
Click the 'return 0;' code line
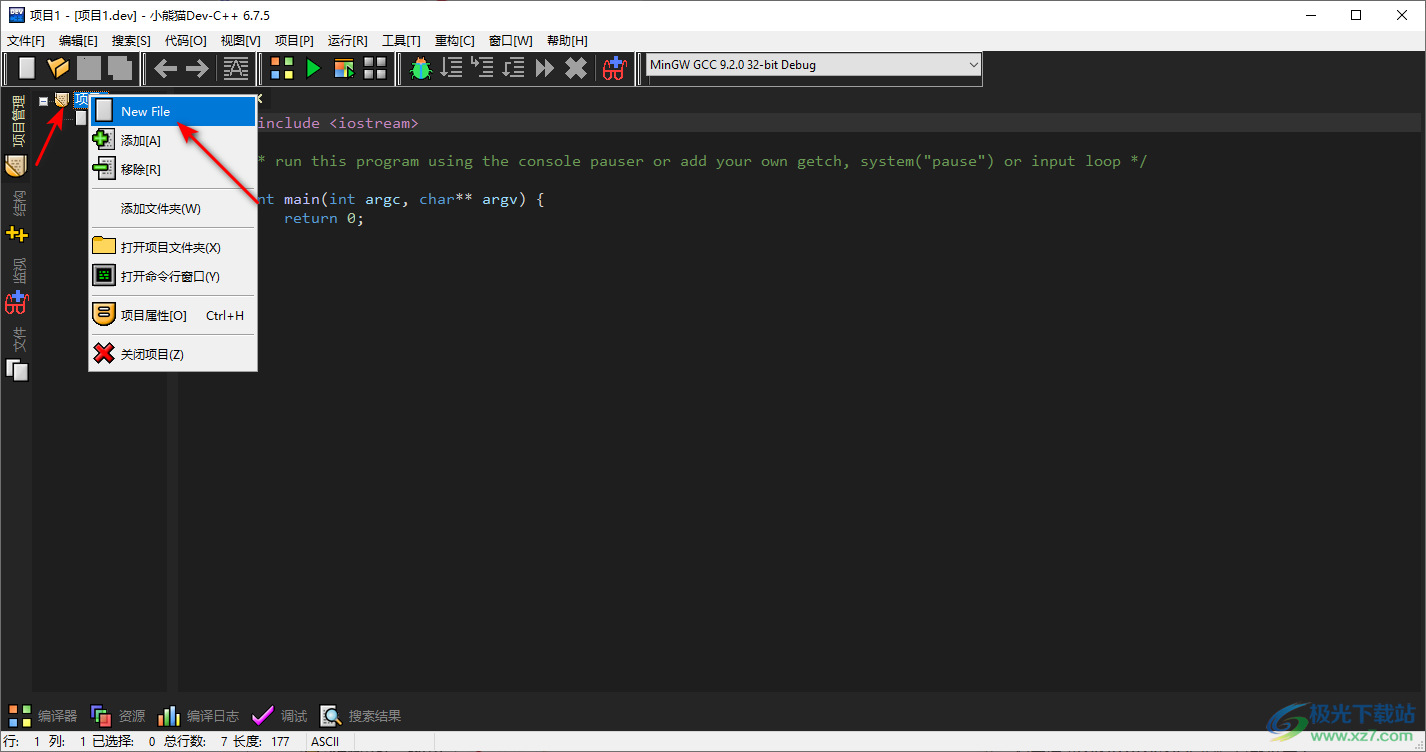tap(324, 218)
